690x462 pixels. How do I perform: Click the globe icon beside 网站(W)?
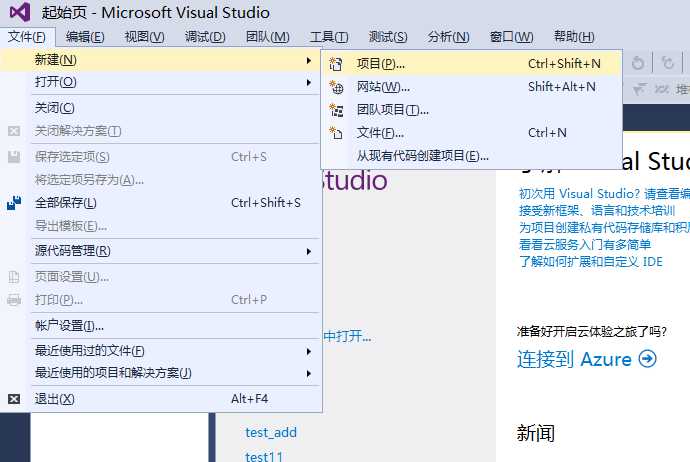point(337,87)
